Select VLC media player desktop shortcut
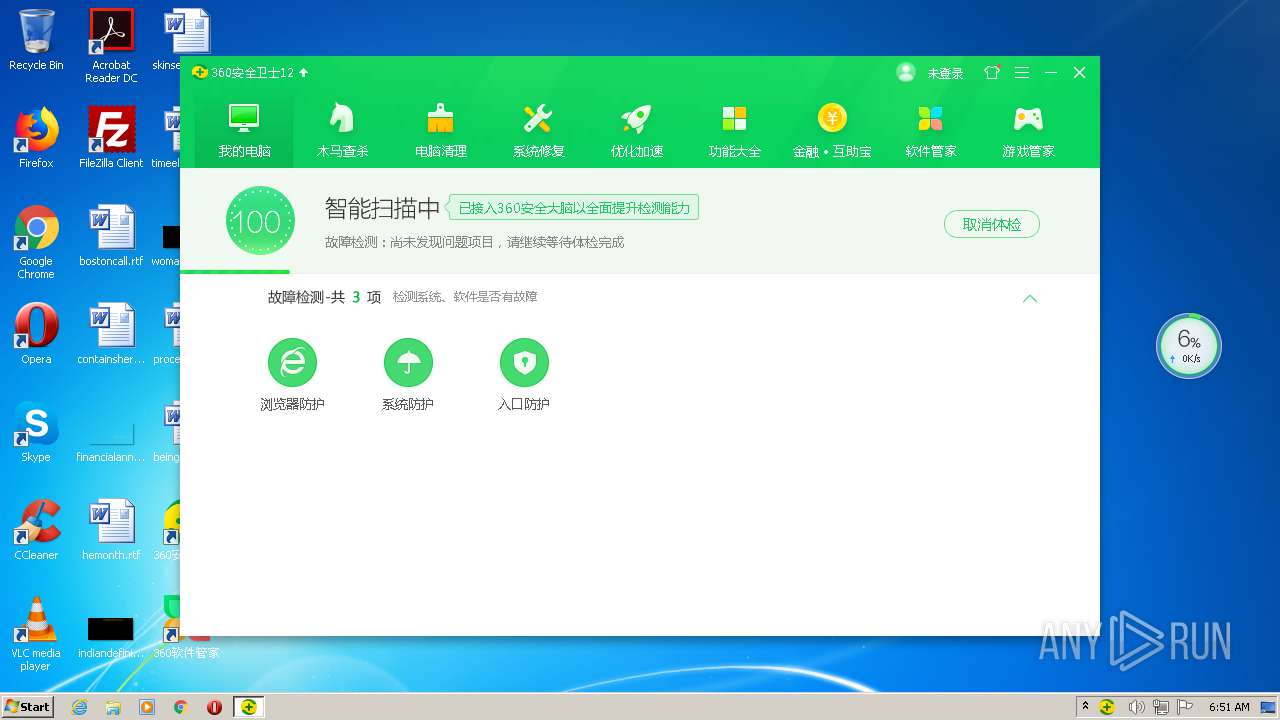Image resolution: width=1280 pixels, height=720 pixels. point(36,634)
